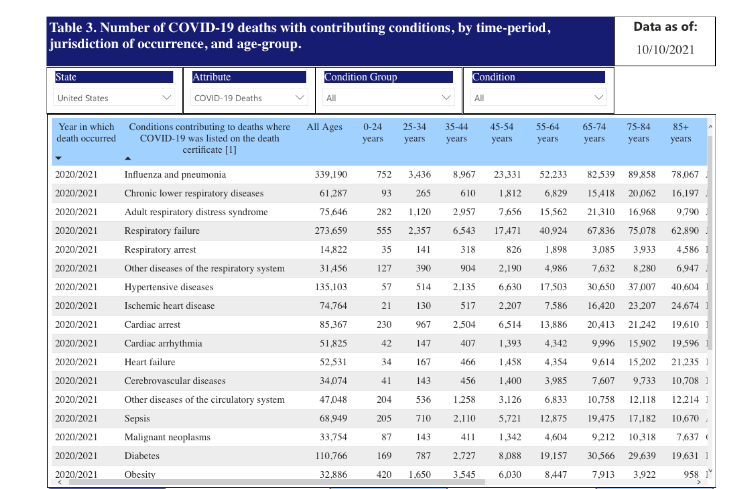Click sort arrow under Year column header

[58, 158]
